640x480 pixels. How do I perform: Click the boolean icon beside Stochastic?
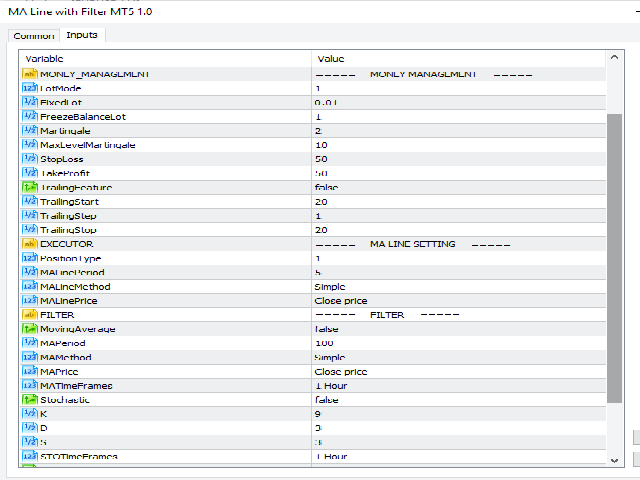29,399
